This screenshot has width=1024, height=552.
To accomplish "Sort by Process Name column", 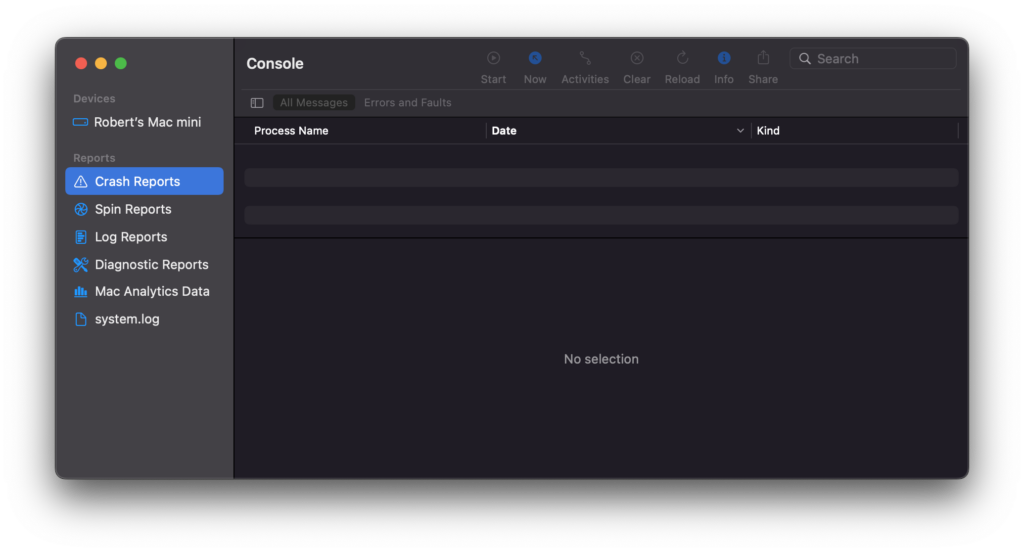I will point(291,131).
